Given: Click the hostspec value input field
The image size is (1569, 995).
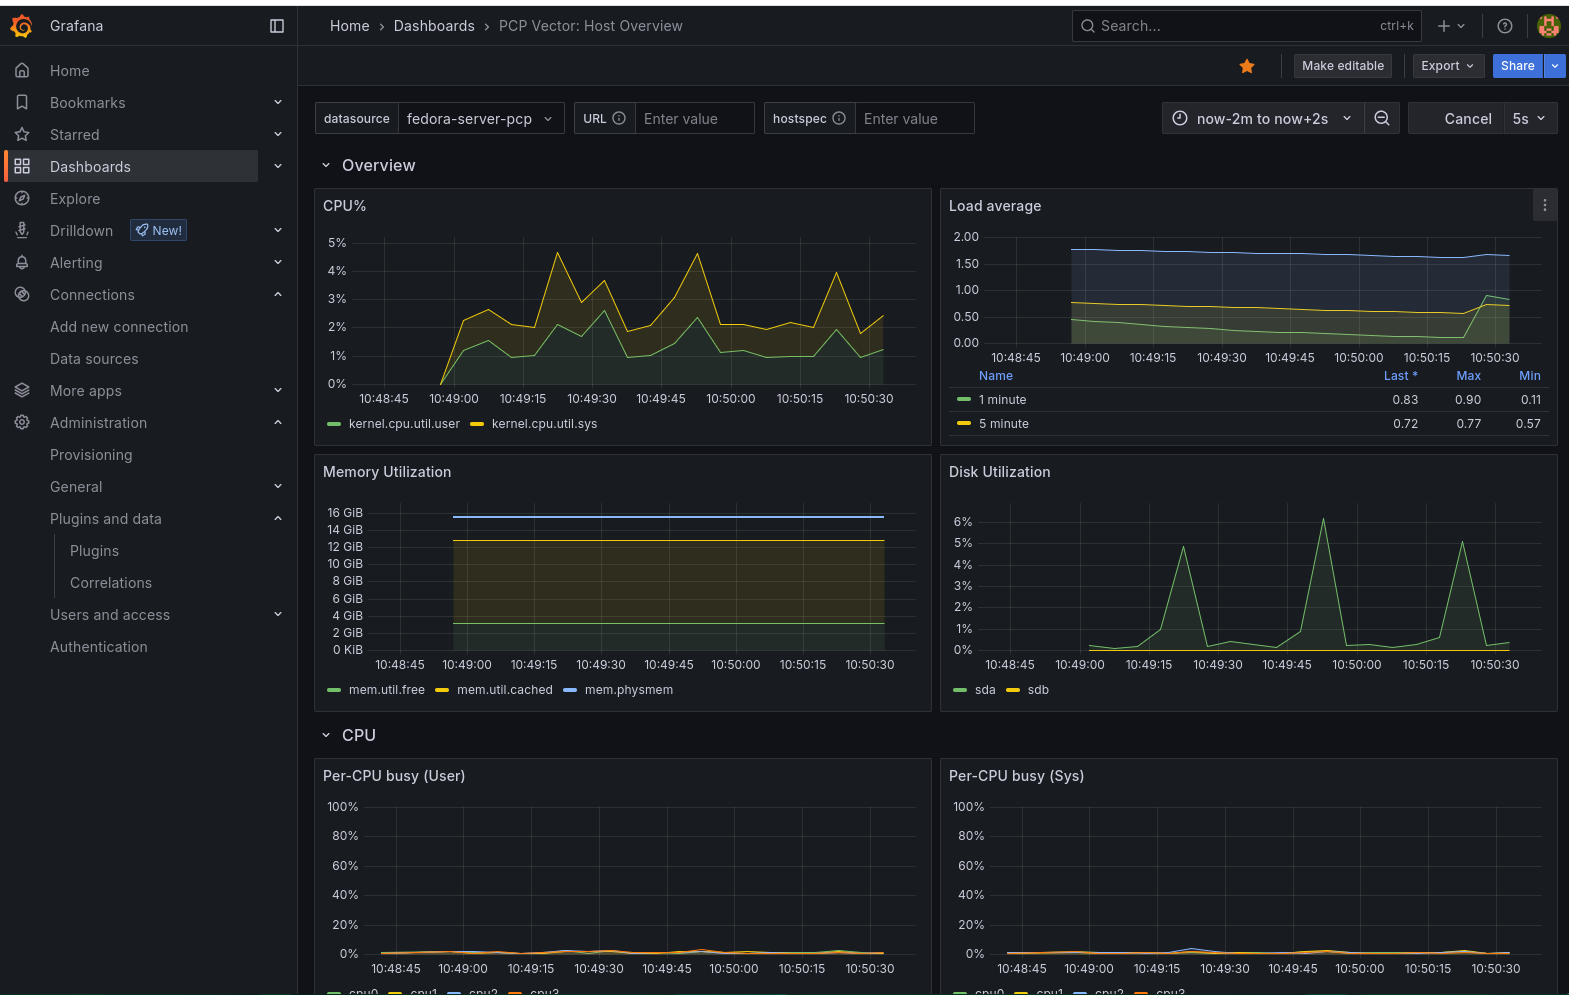Looking at the screenshot, I should pos(914,118).
